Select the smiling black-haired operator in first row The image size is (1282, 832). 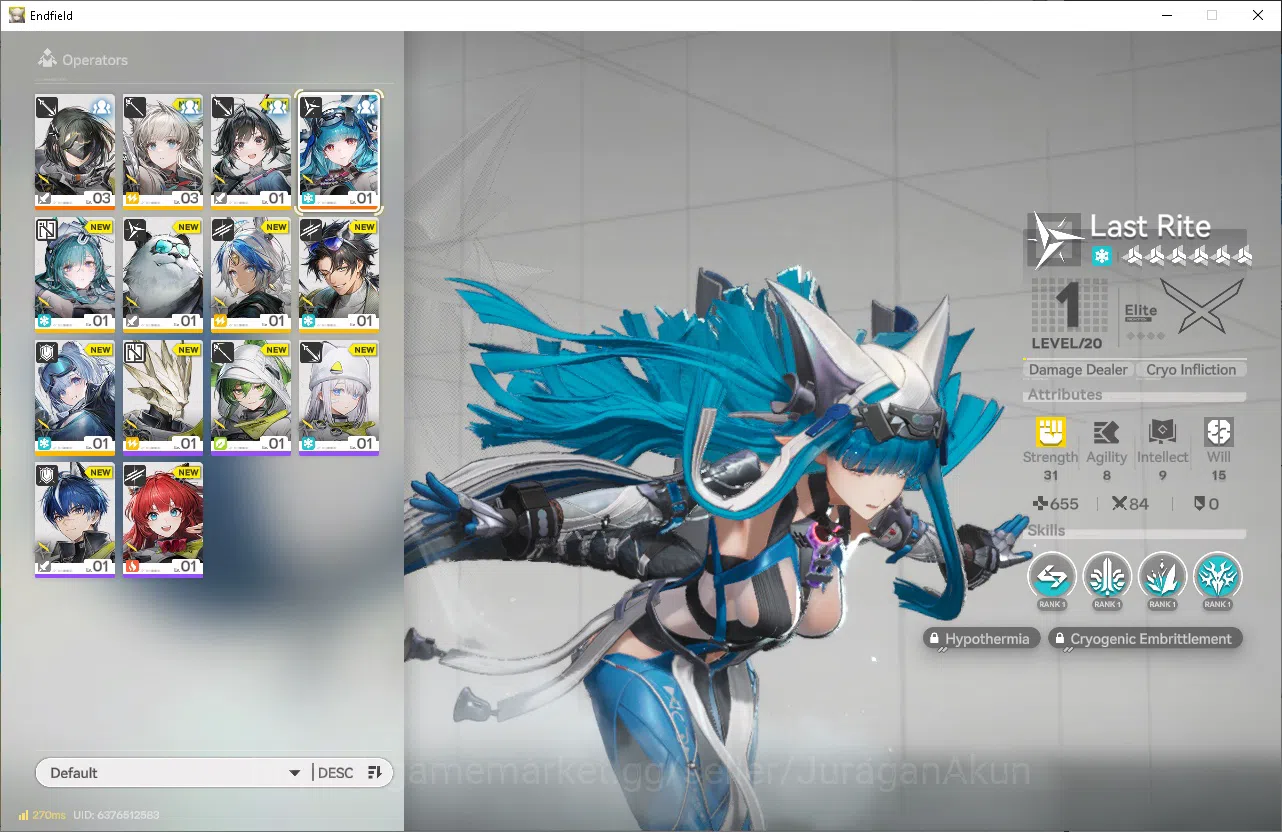251,152
